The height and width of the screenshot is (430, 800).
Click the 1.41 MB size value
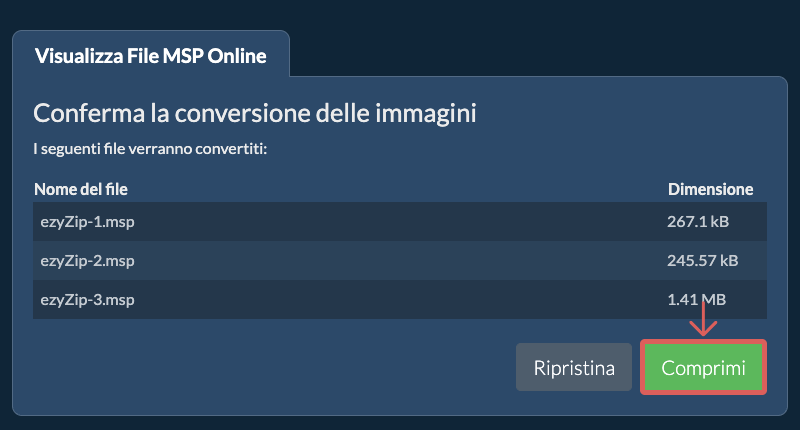tap(696, 299)
